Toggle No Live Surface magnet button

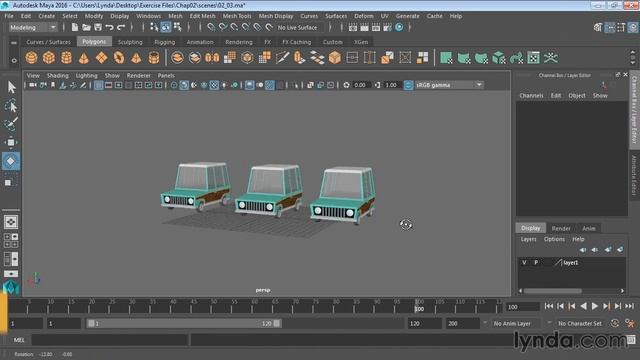pyautogui.click(x=269, y=27)
